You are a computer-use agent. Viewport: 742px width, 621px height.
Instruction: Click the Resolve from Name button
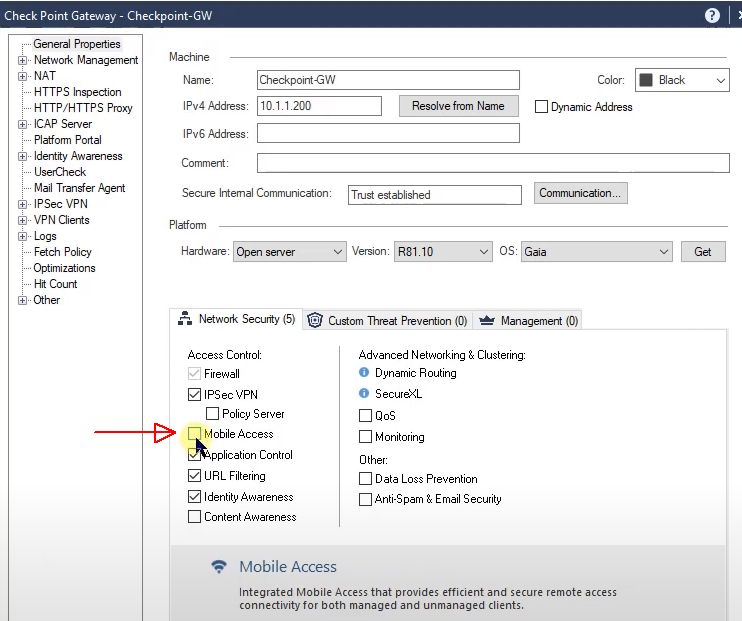click(x=458, y=106)
